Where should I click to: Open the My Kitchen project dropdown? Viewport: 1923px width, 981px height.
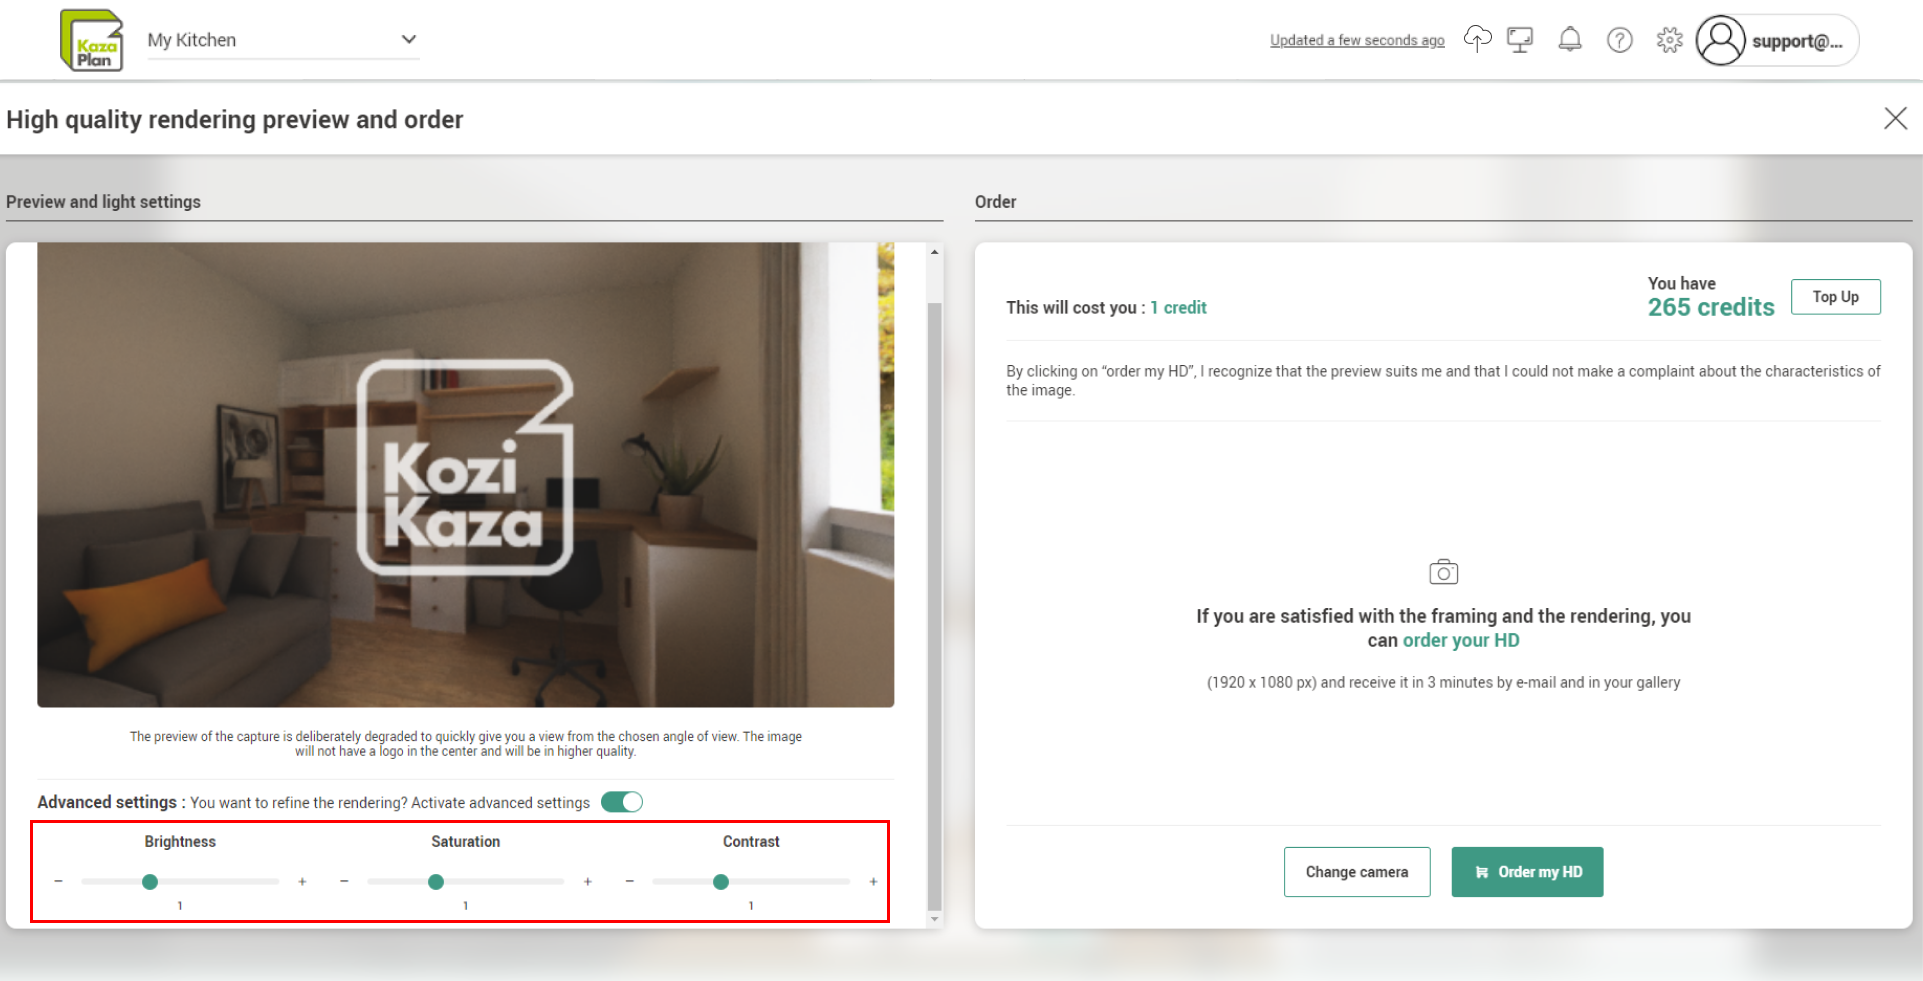pos(283,40)
